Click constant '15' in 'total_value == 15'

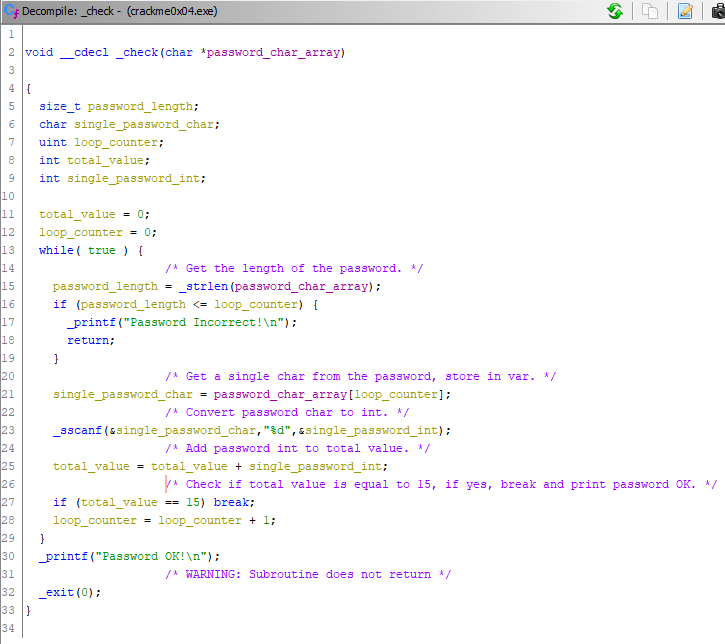193,503
